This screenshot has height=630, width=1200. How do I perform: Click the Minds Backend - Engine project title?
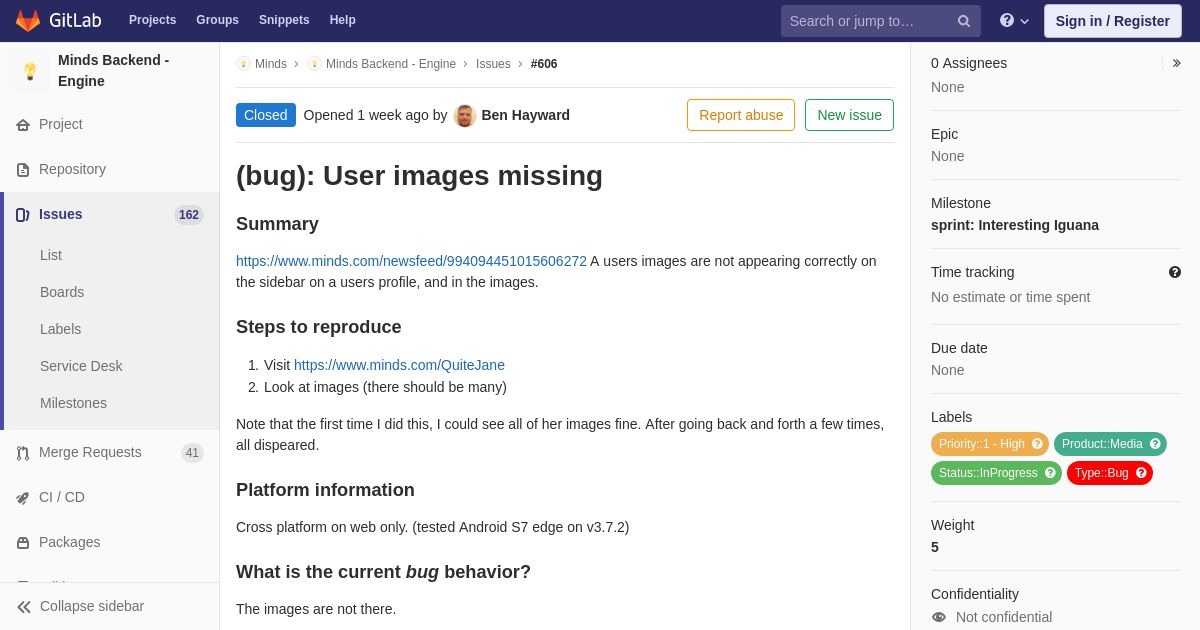[114, 71]
